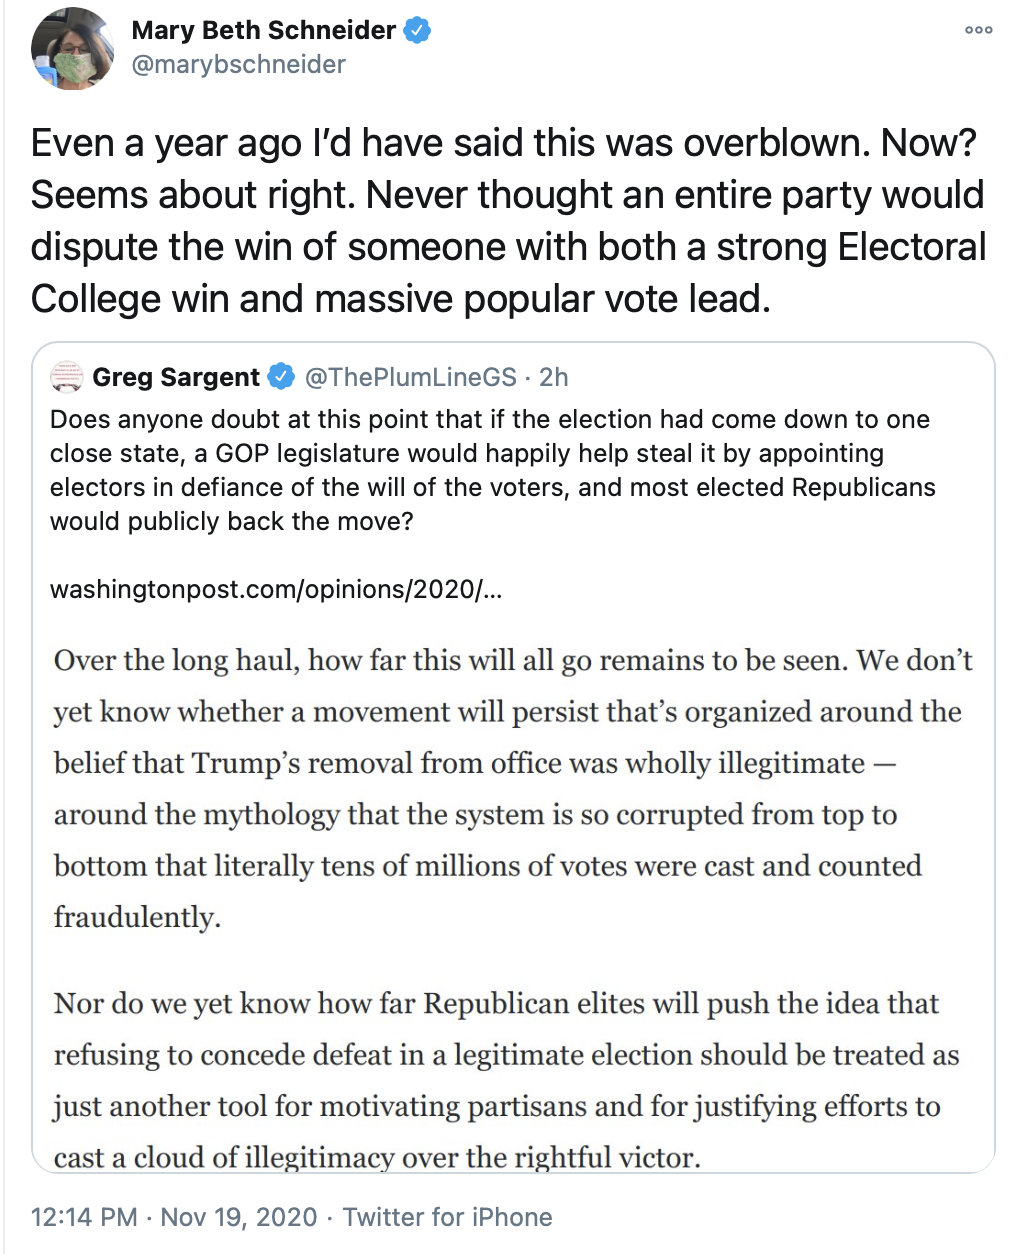Viewport: 1014px width, 1254px height.
Task: Click Mary Beth Schneider's blue verified badge
Action: coord(418,31)
